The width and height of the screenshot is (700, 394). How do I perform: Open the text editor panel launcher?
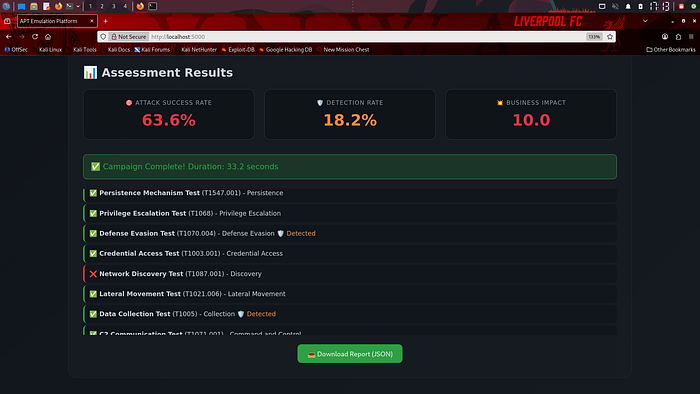coord(46,6)
